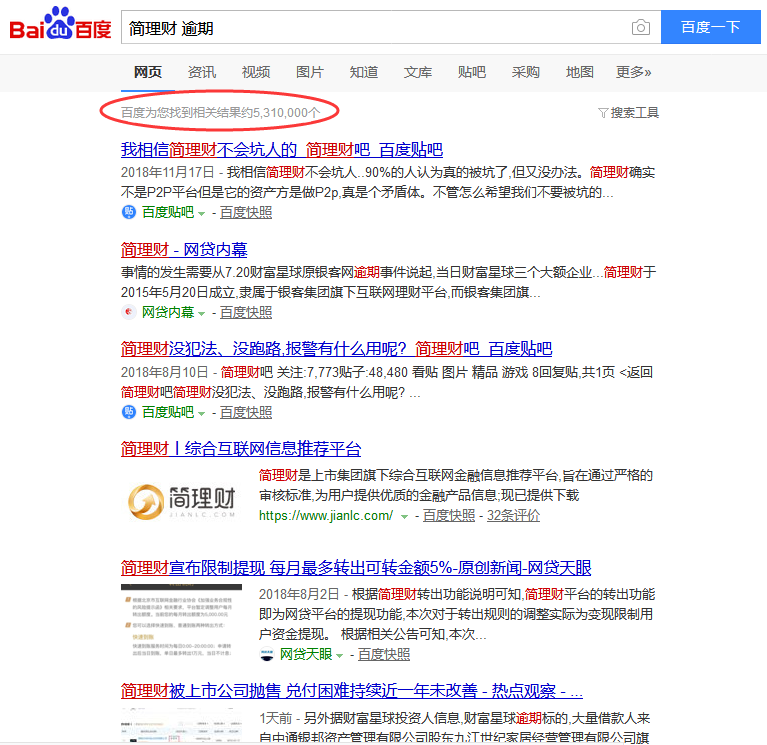The image size is (767, 745).
Task: Open the 限制提现 article thumbnail
Action: (181, 621)
